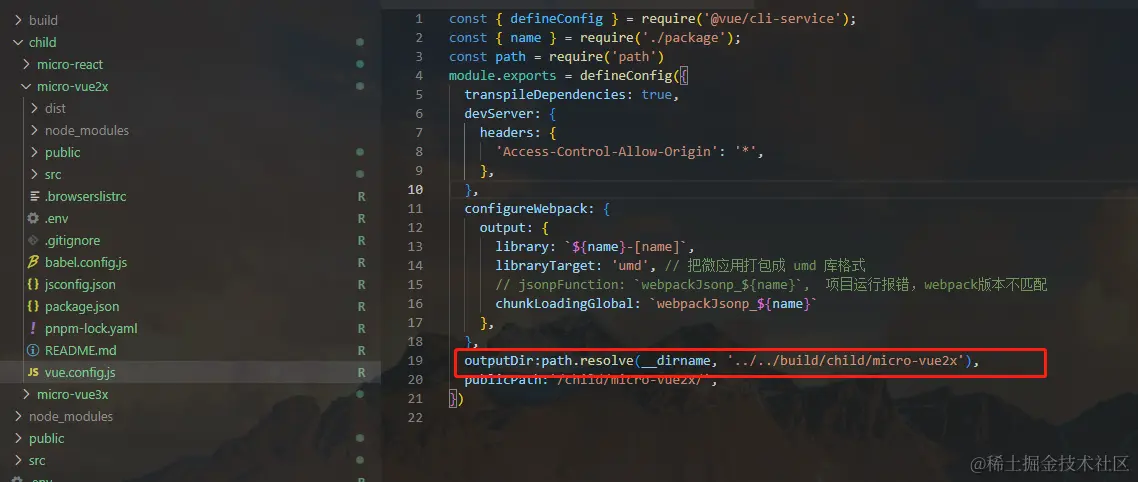Click the JS icon beside vue.config.js

(33, 372)
